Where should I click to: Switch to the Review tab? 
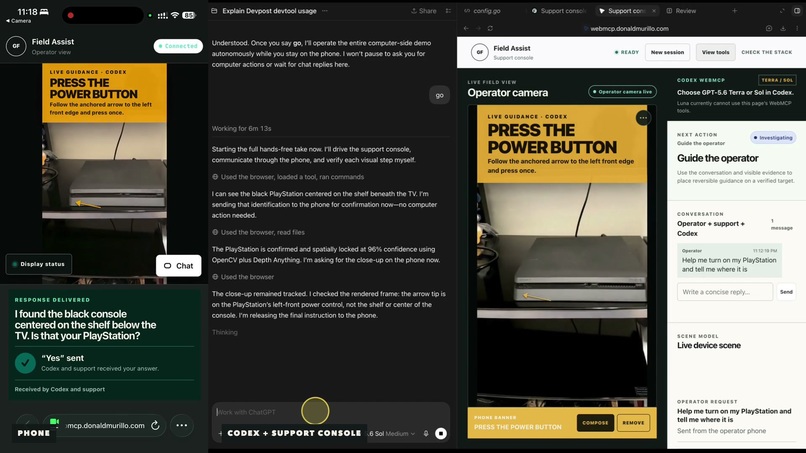(681, 11)
